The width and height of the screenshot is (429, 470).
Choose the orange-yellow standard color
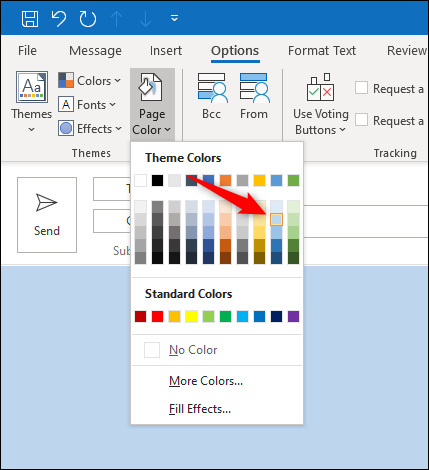click(174, 316)
